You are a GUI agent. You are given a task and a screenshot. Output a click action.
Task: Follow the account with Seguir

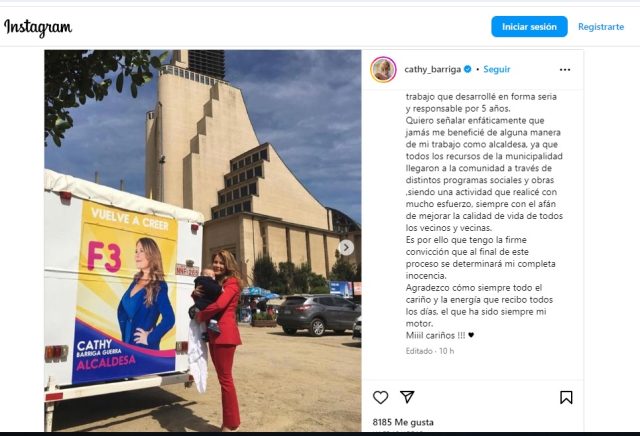click(497, 69)
